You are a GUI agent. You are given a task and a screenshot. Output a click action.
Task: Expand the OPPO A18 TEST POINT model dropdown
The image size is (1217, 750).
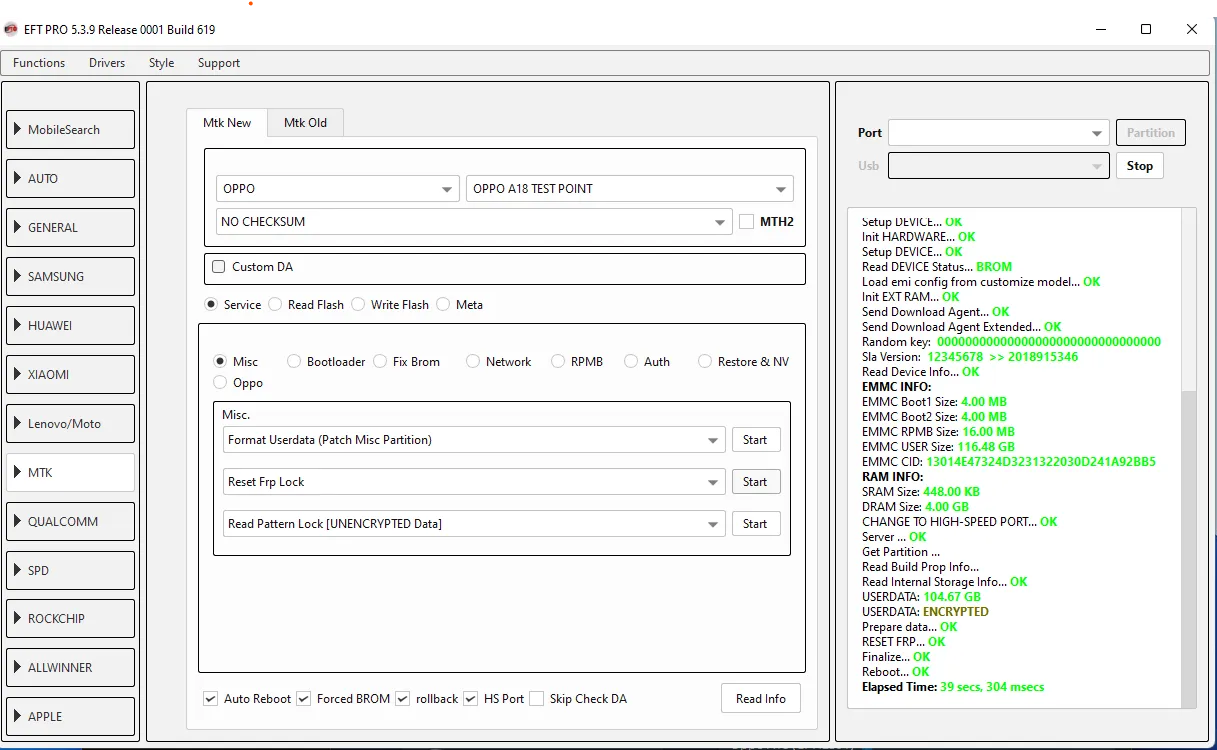tap(780, 189)
